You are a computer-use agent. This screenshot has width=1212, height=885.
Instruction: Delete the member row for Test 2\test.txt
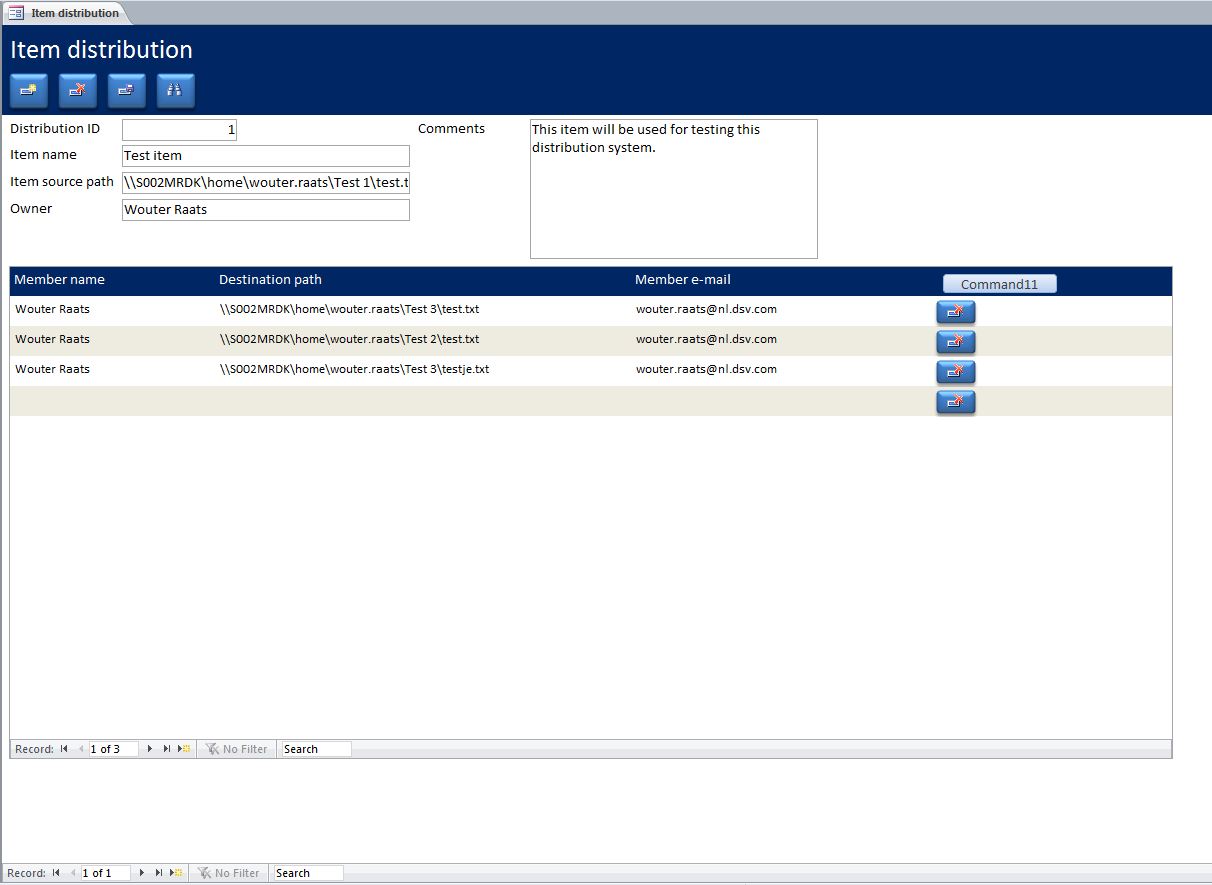[955, 342]
